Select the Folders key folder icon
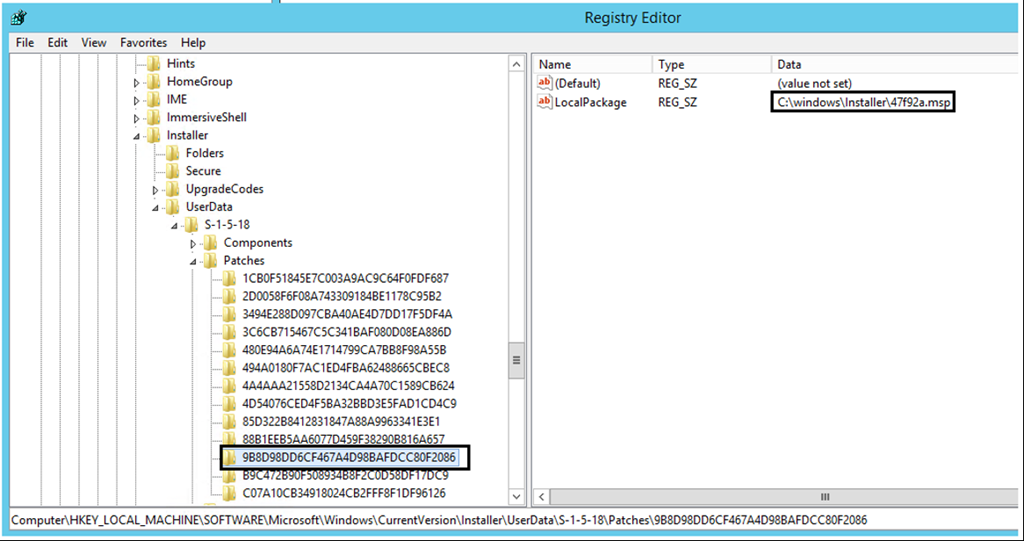 172,153
